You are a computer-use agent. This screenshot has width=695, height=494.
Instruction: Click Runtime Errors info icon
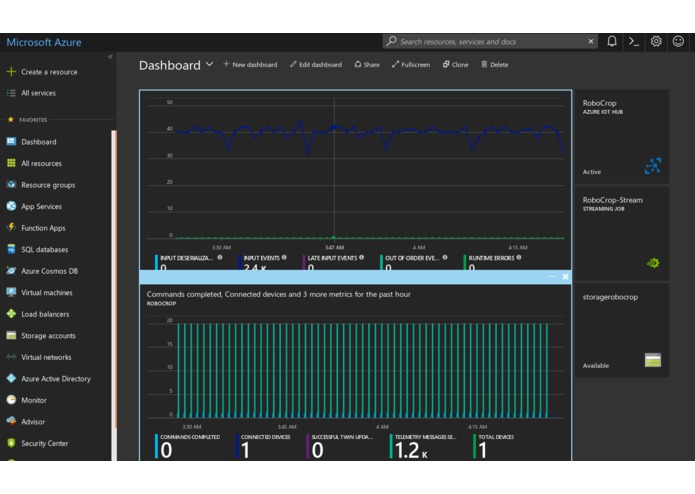click(519, 257)
